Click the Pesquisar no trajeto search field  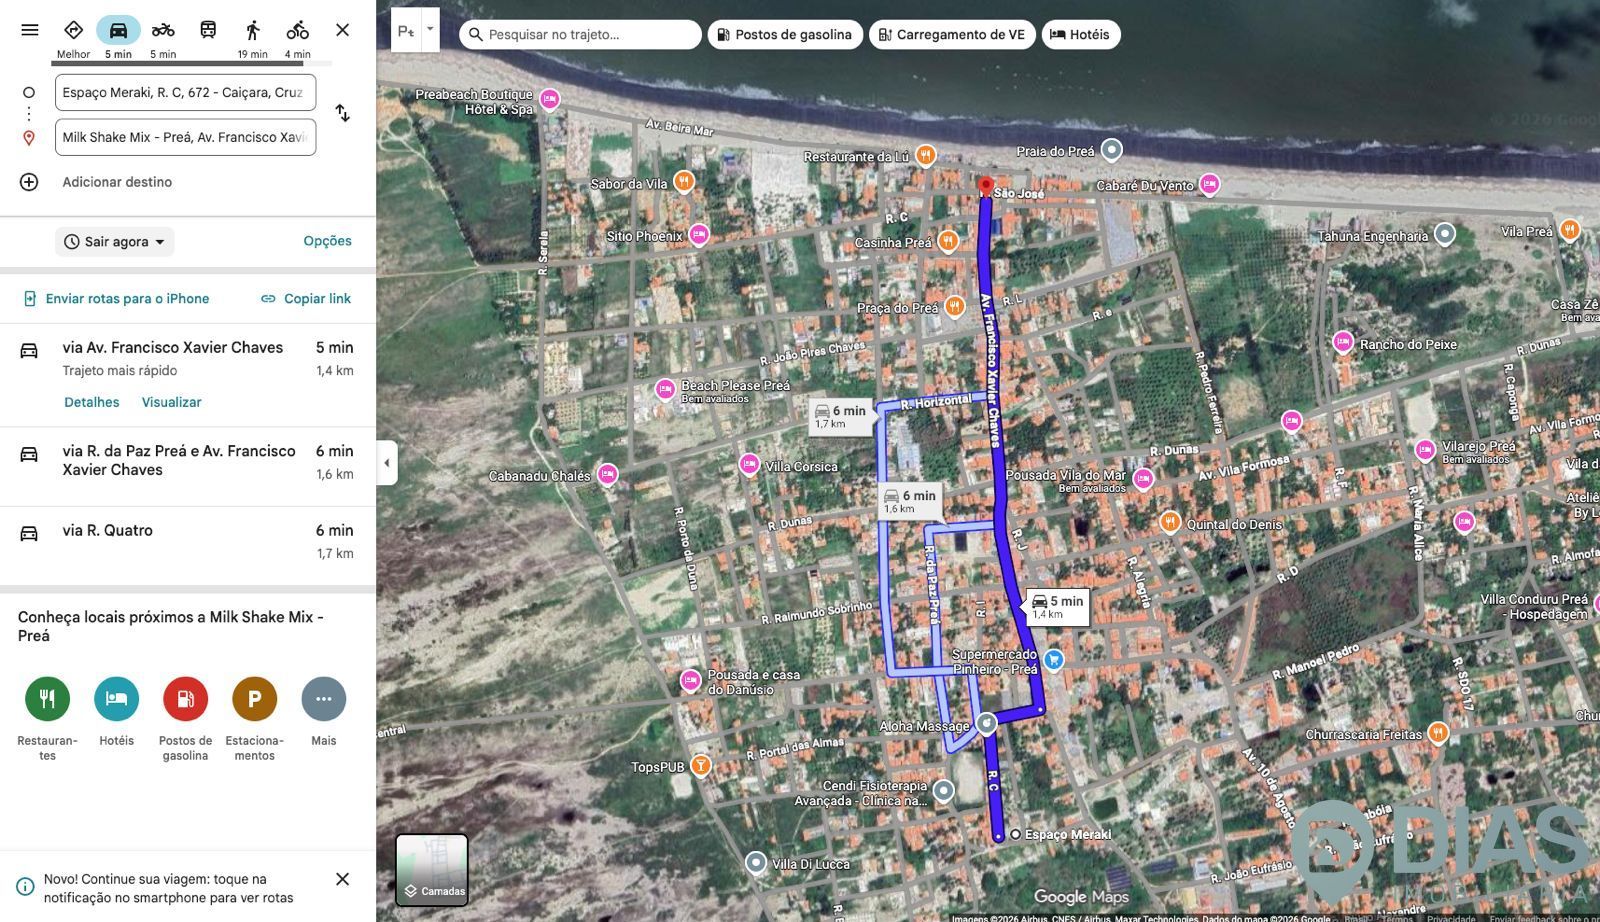[585, 35]
